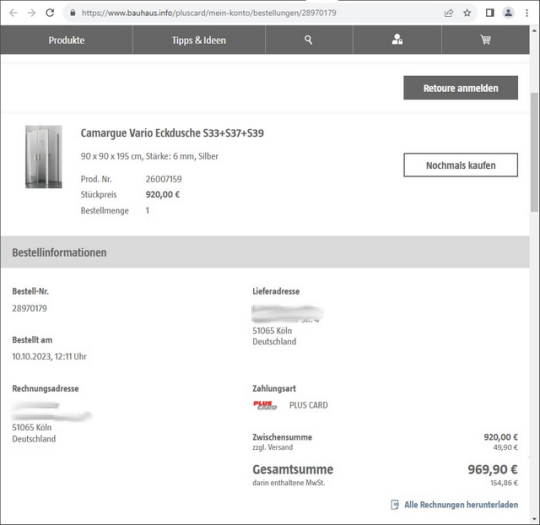Click the Rechnungsadresse heading
This screenshot has height=525, width=540.
(45, 389)
